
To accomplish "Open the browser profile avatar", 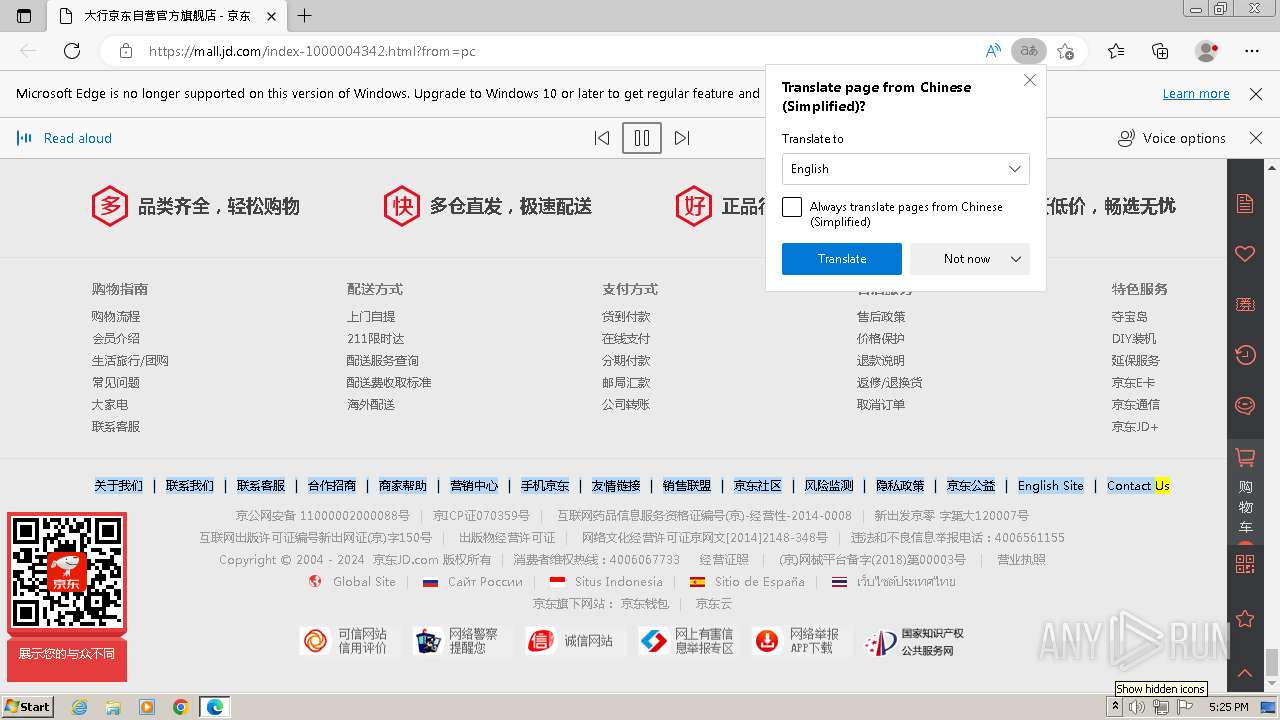I will click(x=1207, y=51).
